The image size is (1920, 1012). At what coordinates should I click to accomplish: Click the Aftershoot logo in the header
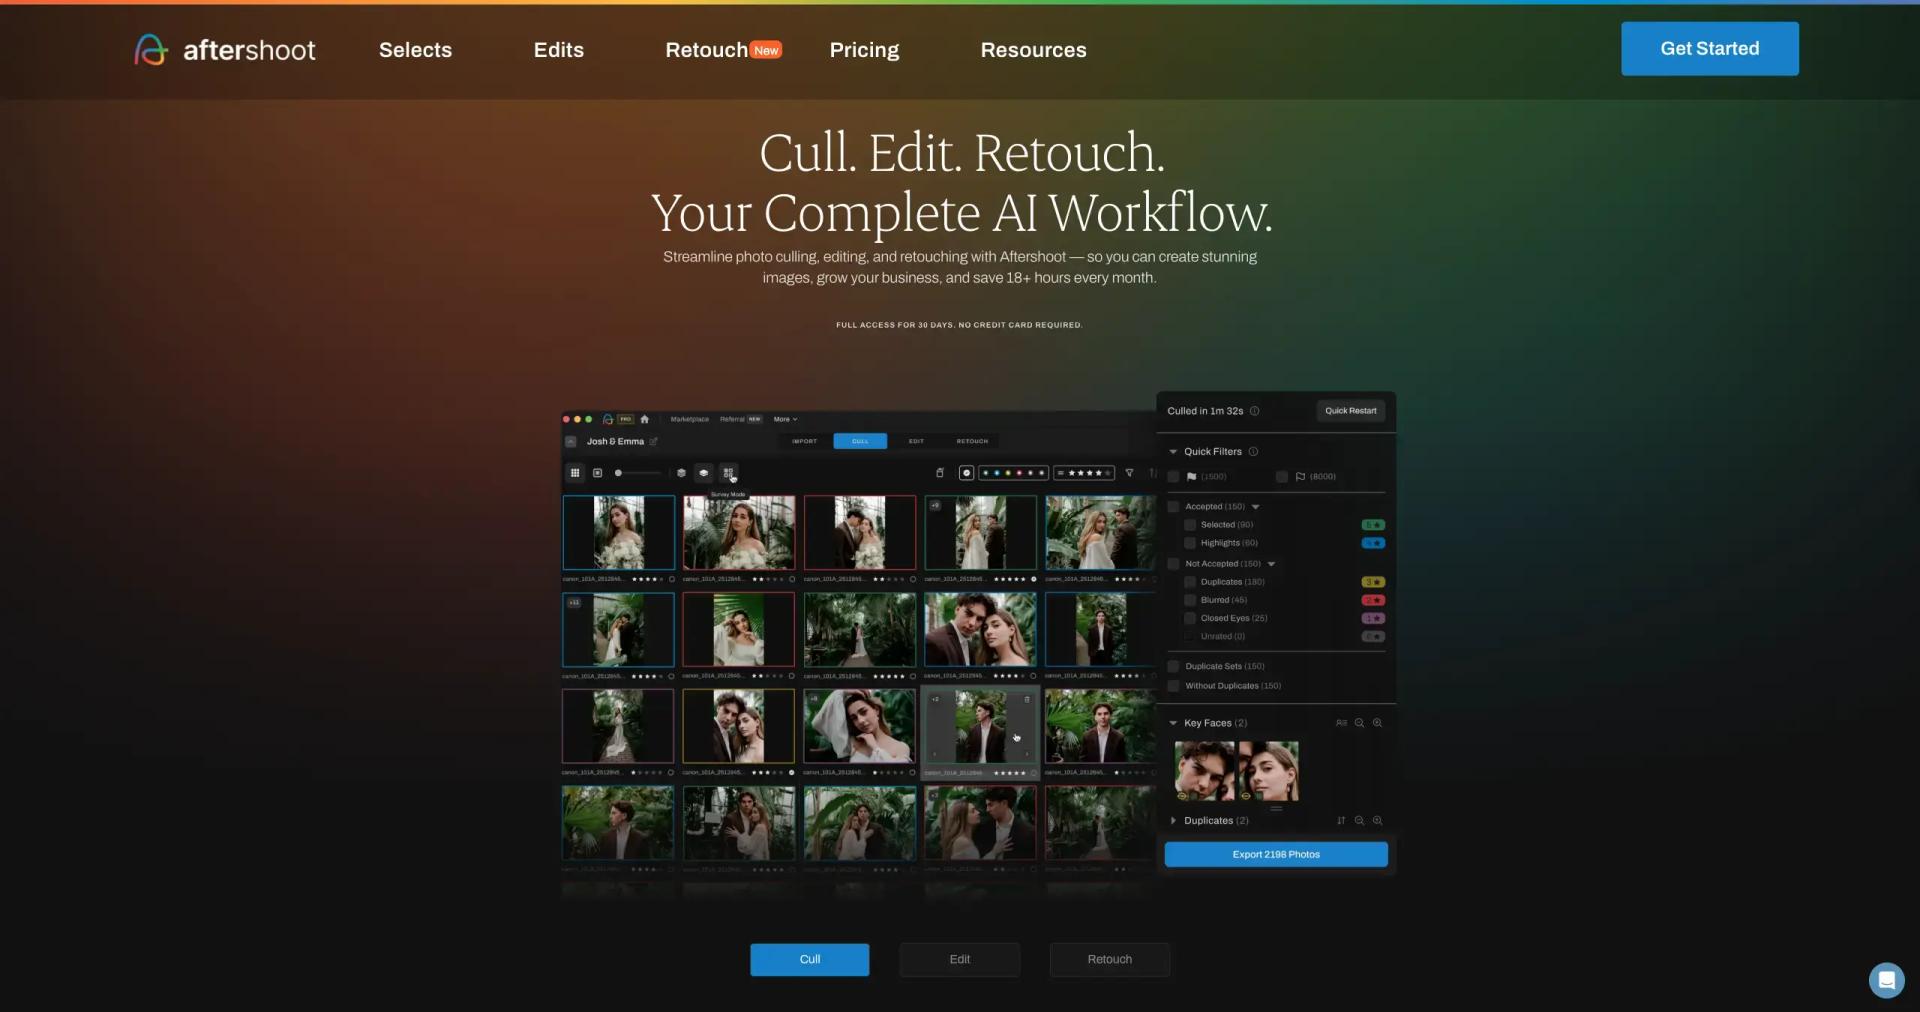tap(225, 50)
